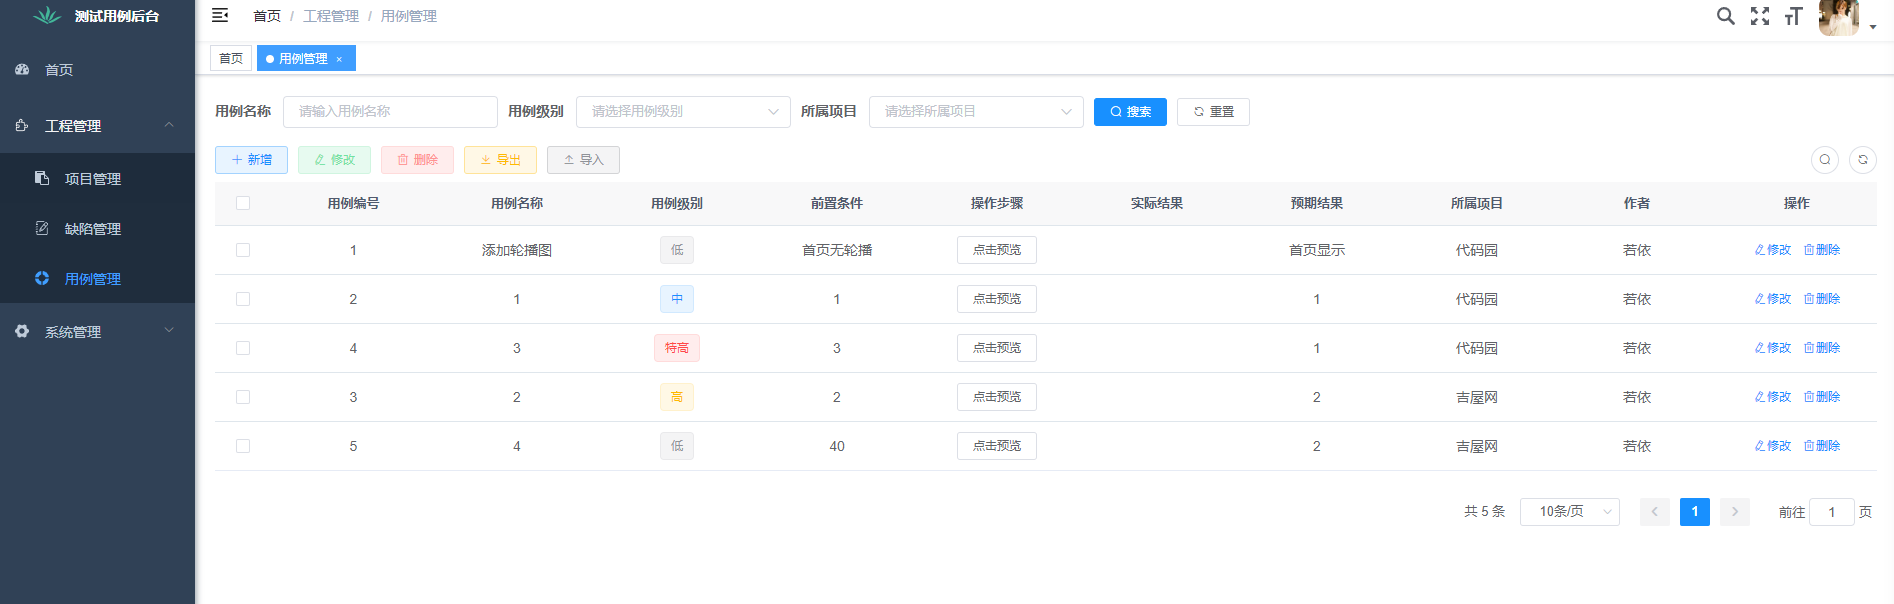Switch to the 首页 page tab
This screenshot has width=1894, height=604.
(231, 58)
